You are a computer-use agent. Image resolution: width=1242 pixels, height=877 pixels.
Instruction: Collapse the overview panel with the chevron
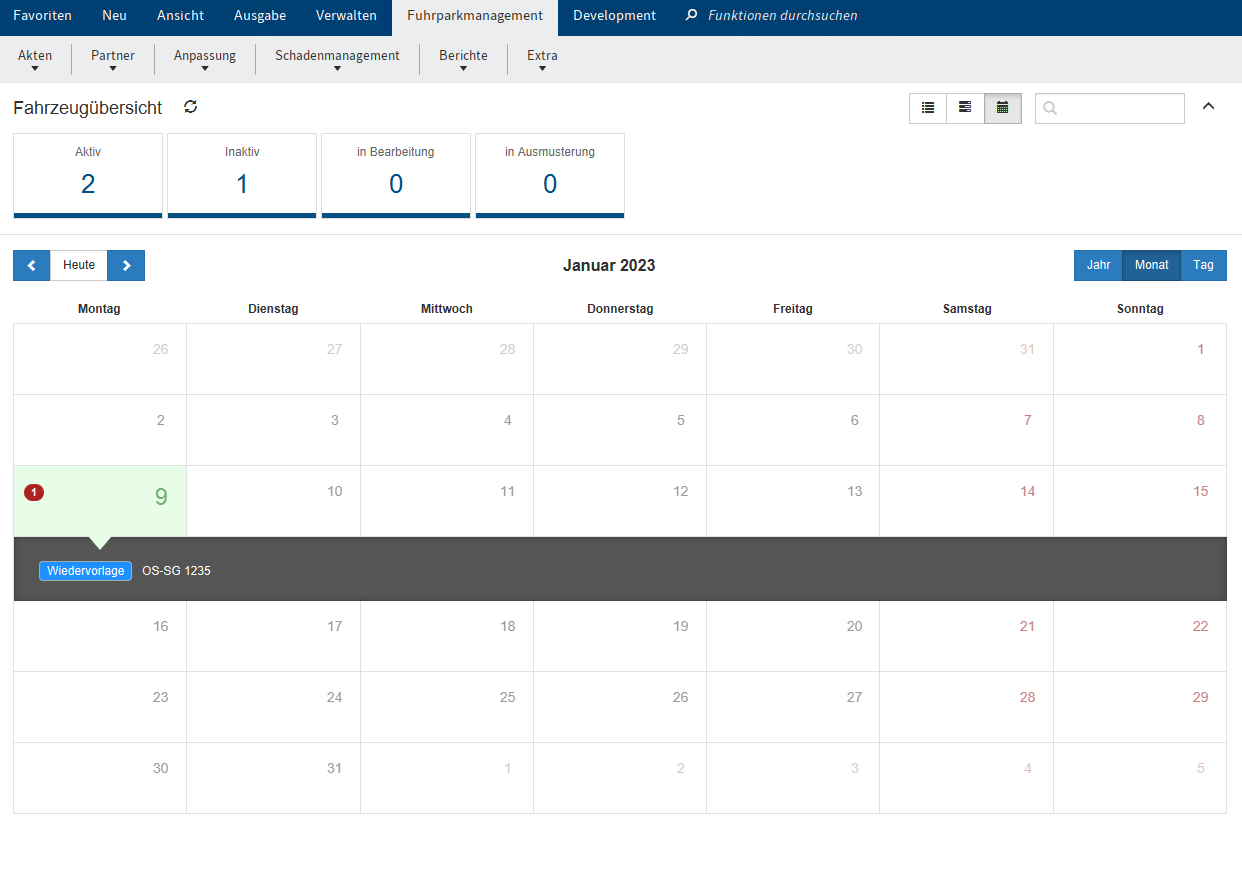pyautogui.click(x=1208, y=107)
